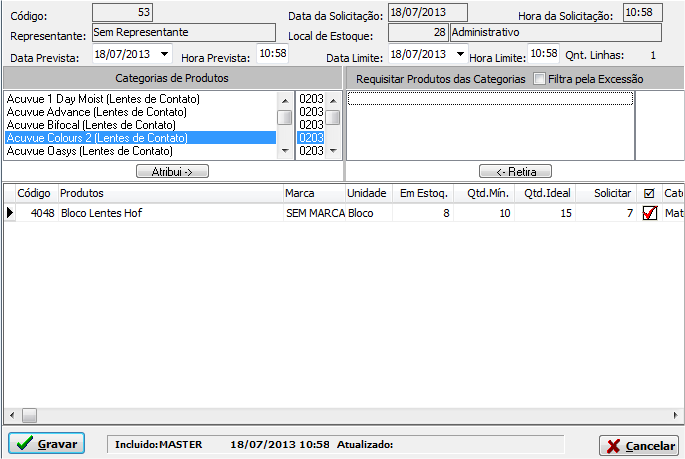Click the green checkmark on Gravar
The width and height of the screenshot is (685, 459).
(x=24, y=443)
